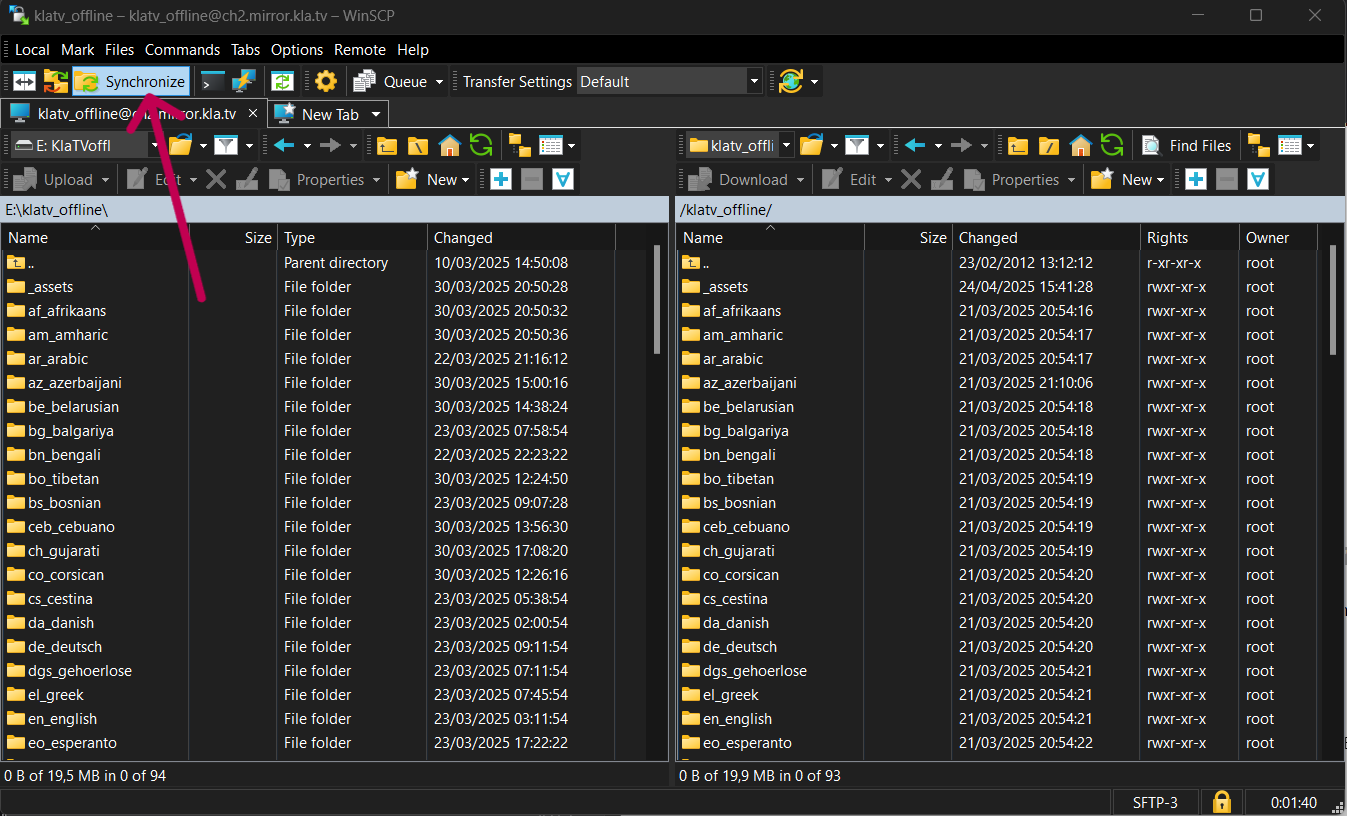
Task: Click the remote panel vertical scrollbar
Action: 1333,302
